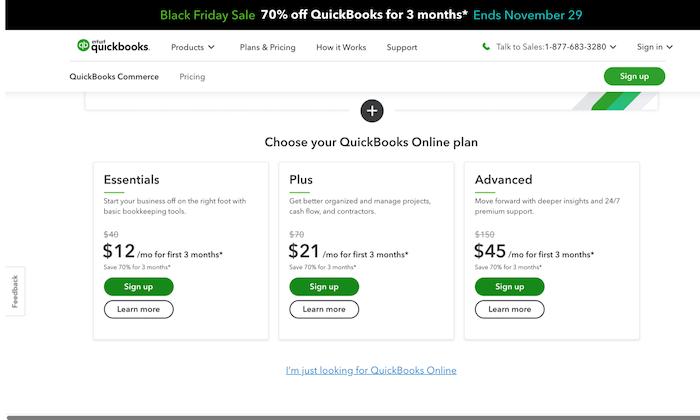Click the green phone icon beside Talk to Sales
The image size is (700, 420).
click(486, 46)
